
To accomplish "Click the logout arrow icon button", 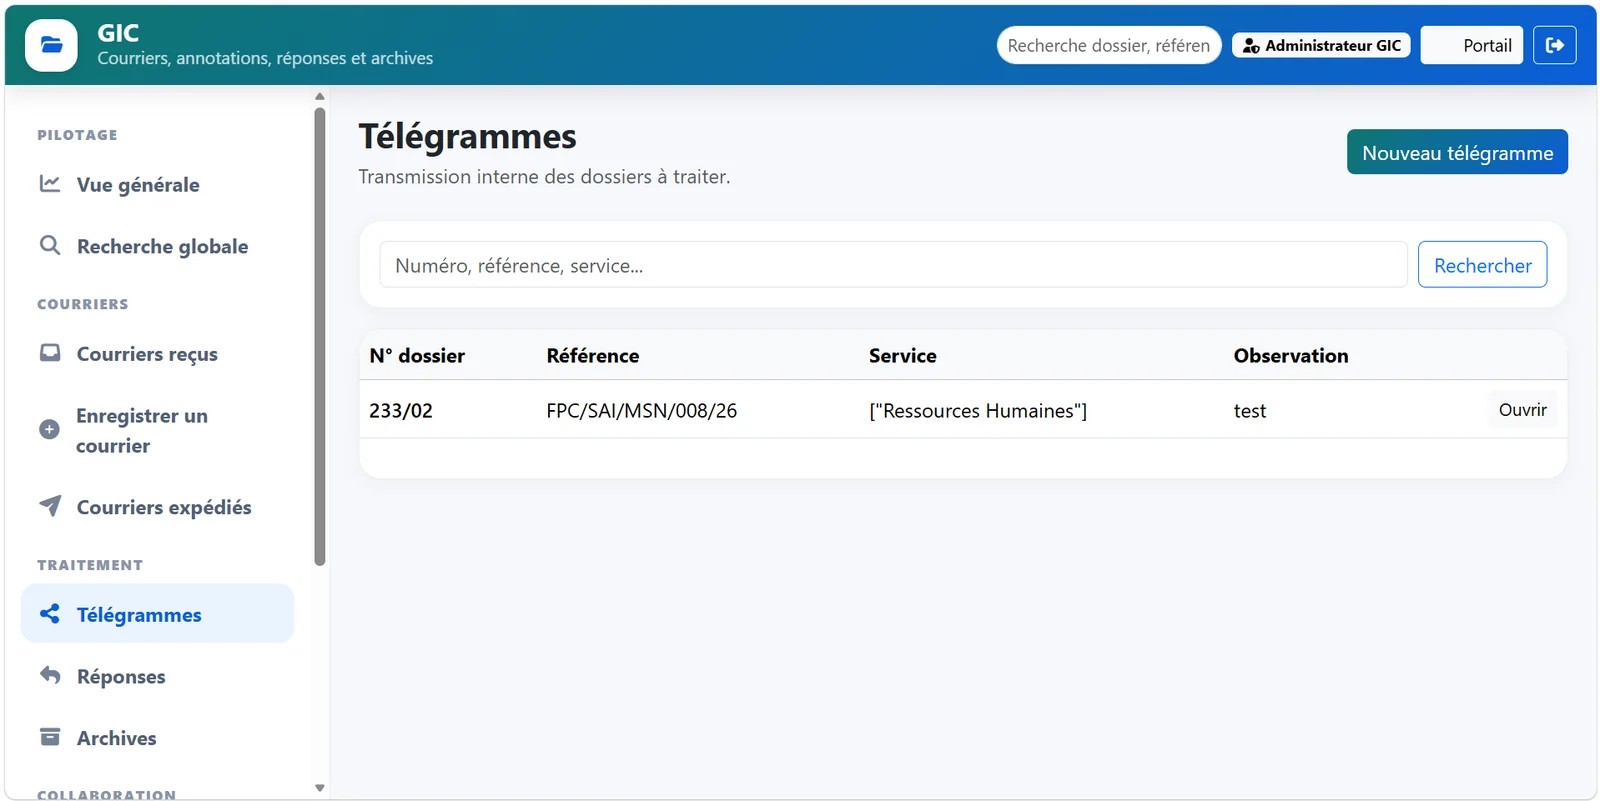I will (1555, 45).
